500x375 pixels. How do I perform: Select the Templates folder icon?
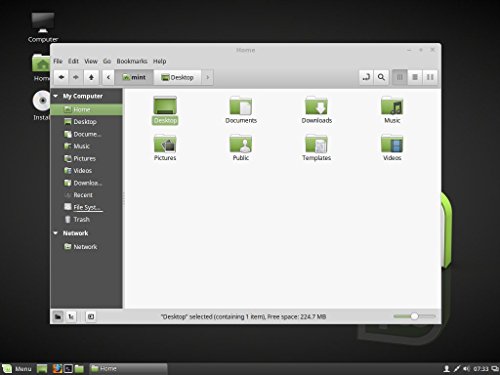click(x=316, y=148)
